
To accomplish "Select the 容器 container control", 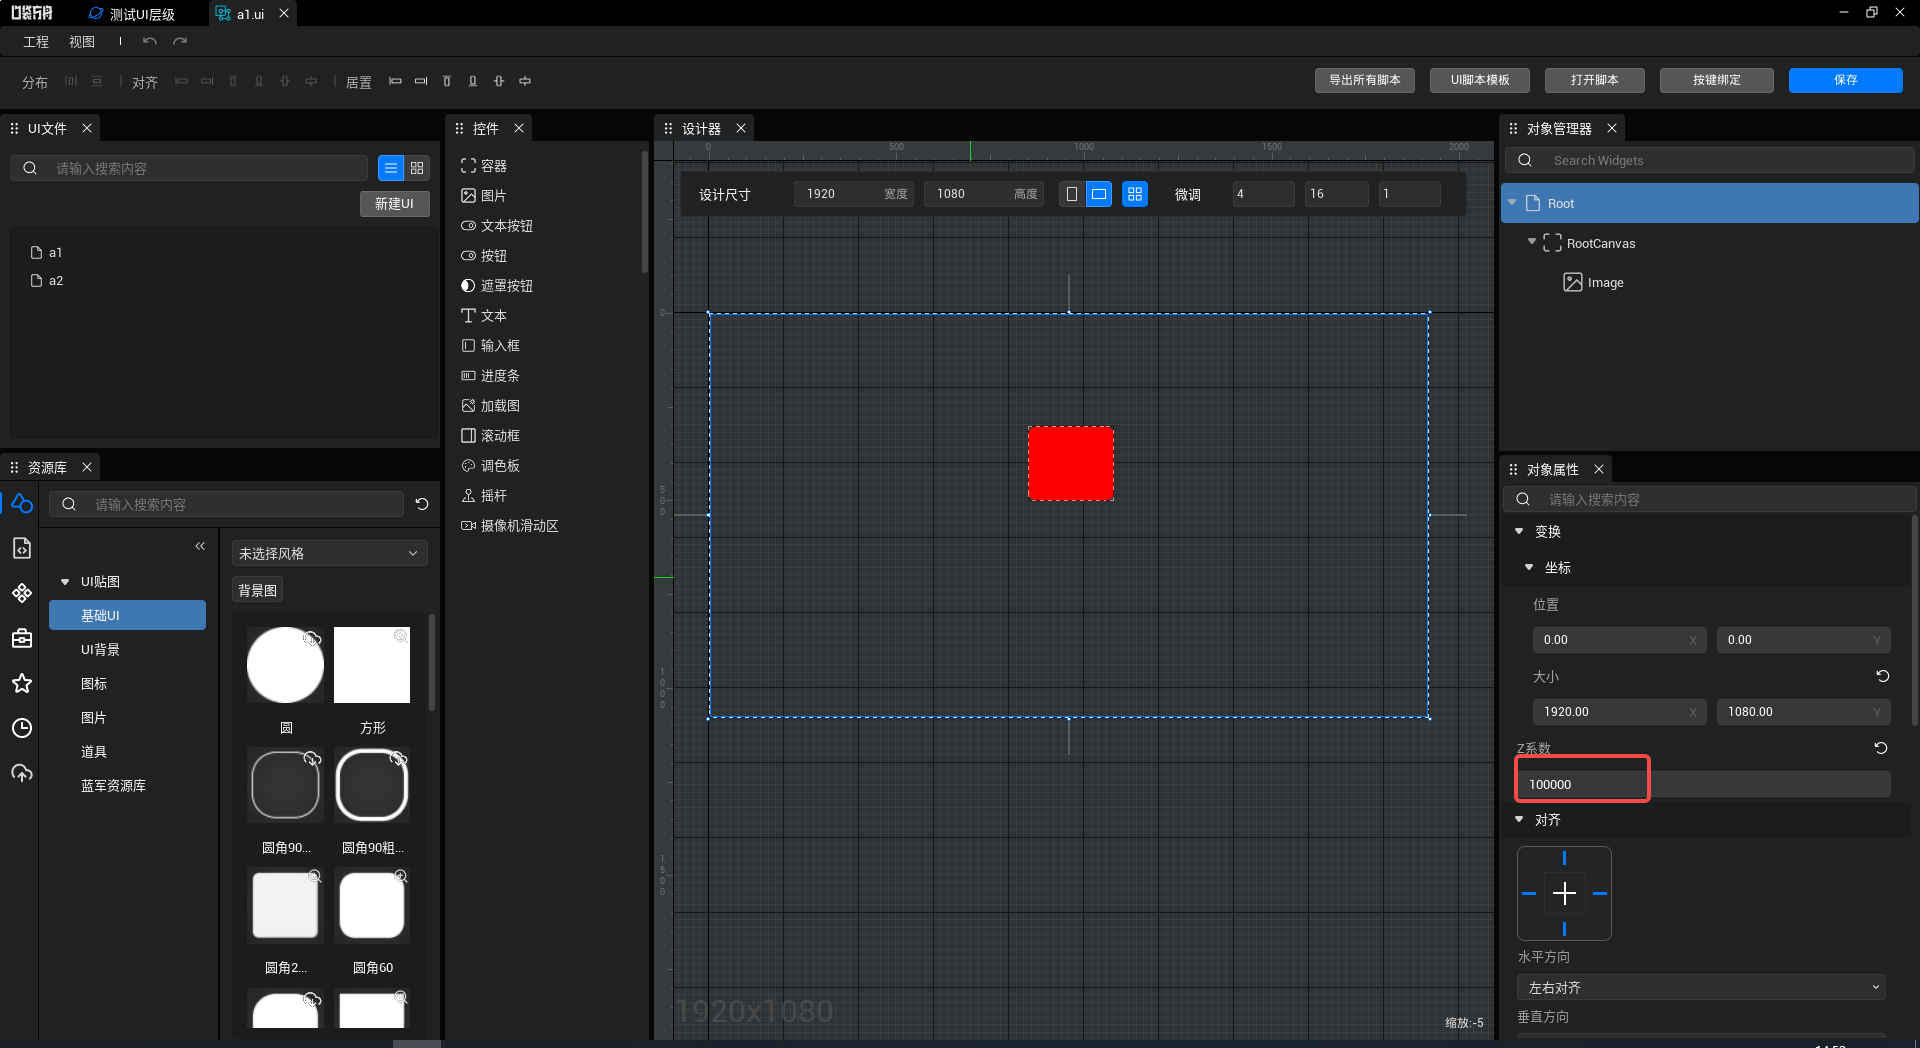I will click(484, 166).
